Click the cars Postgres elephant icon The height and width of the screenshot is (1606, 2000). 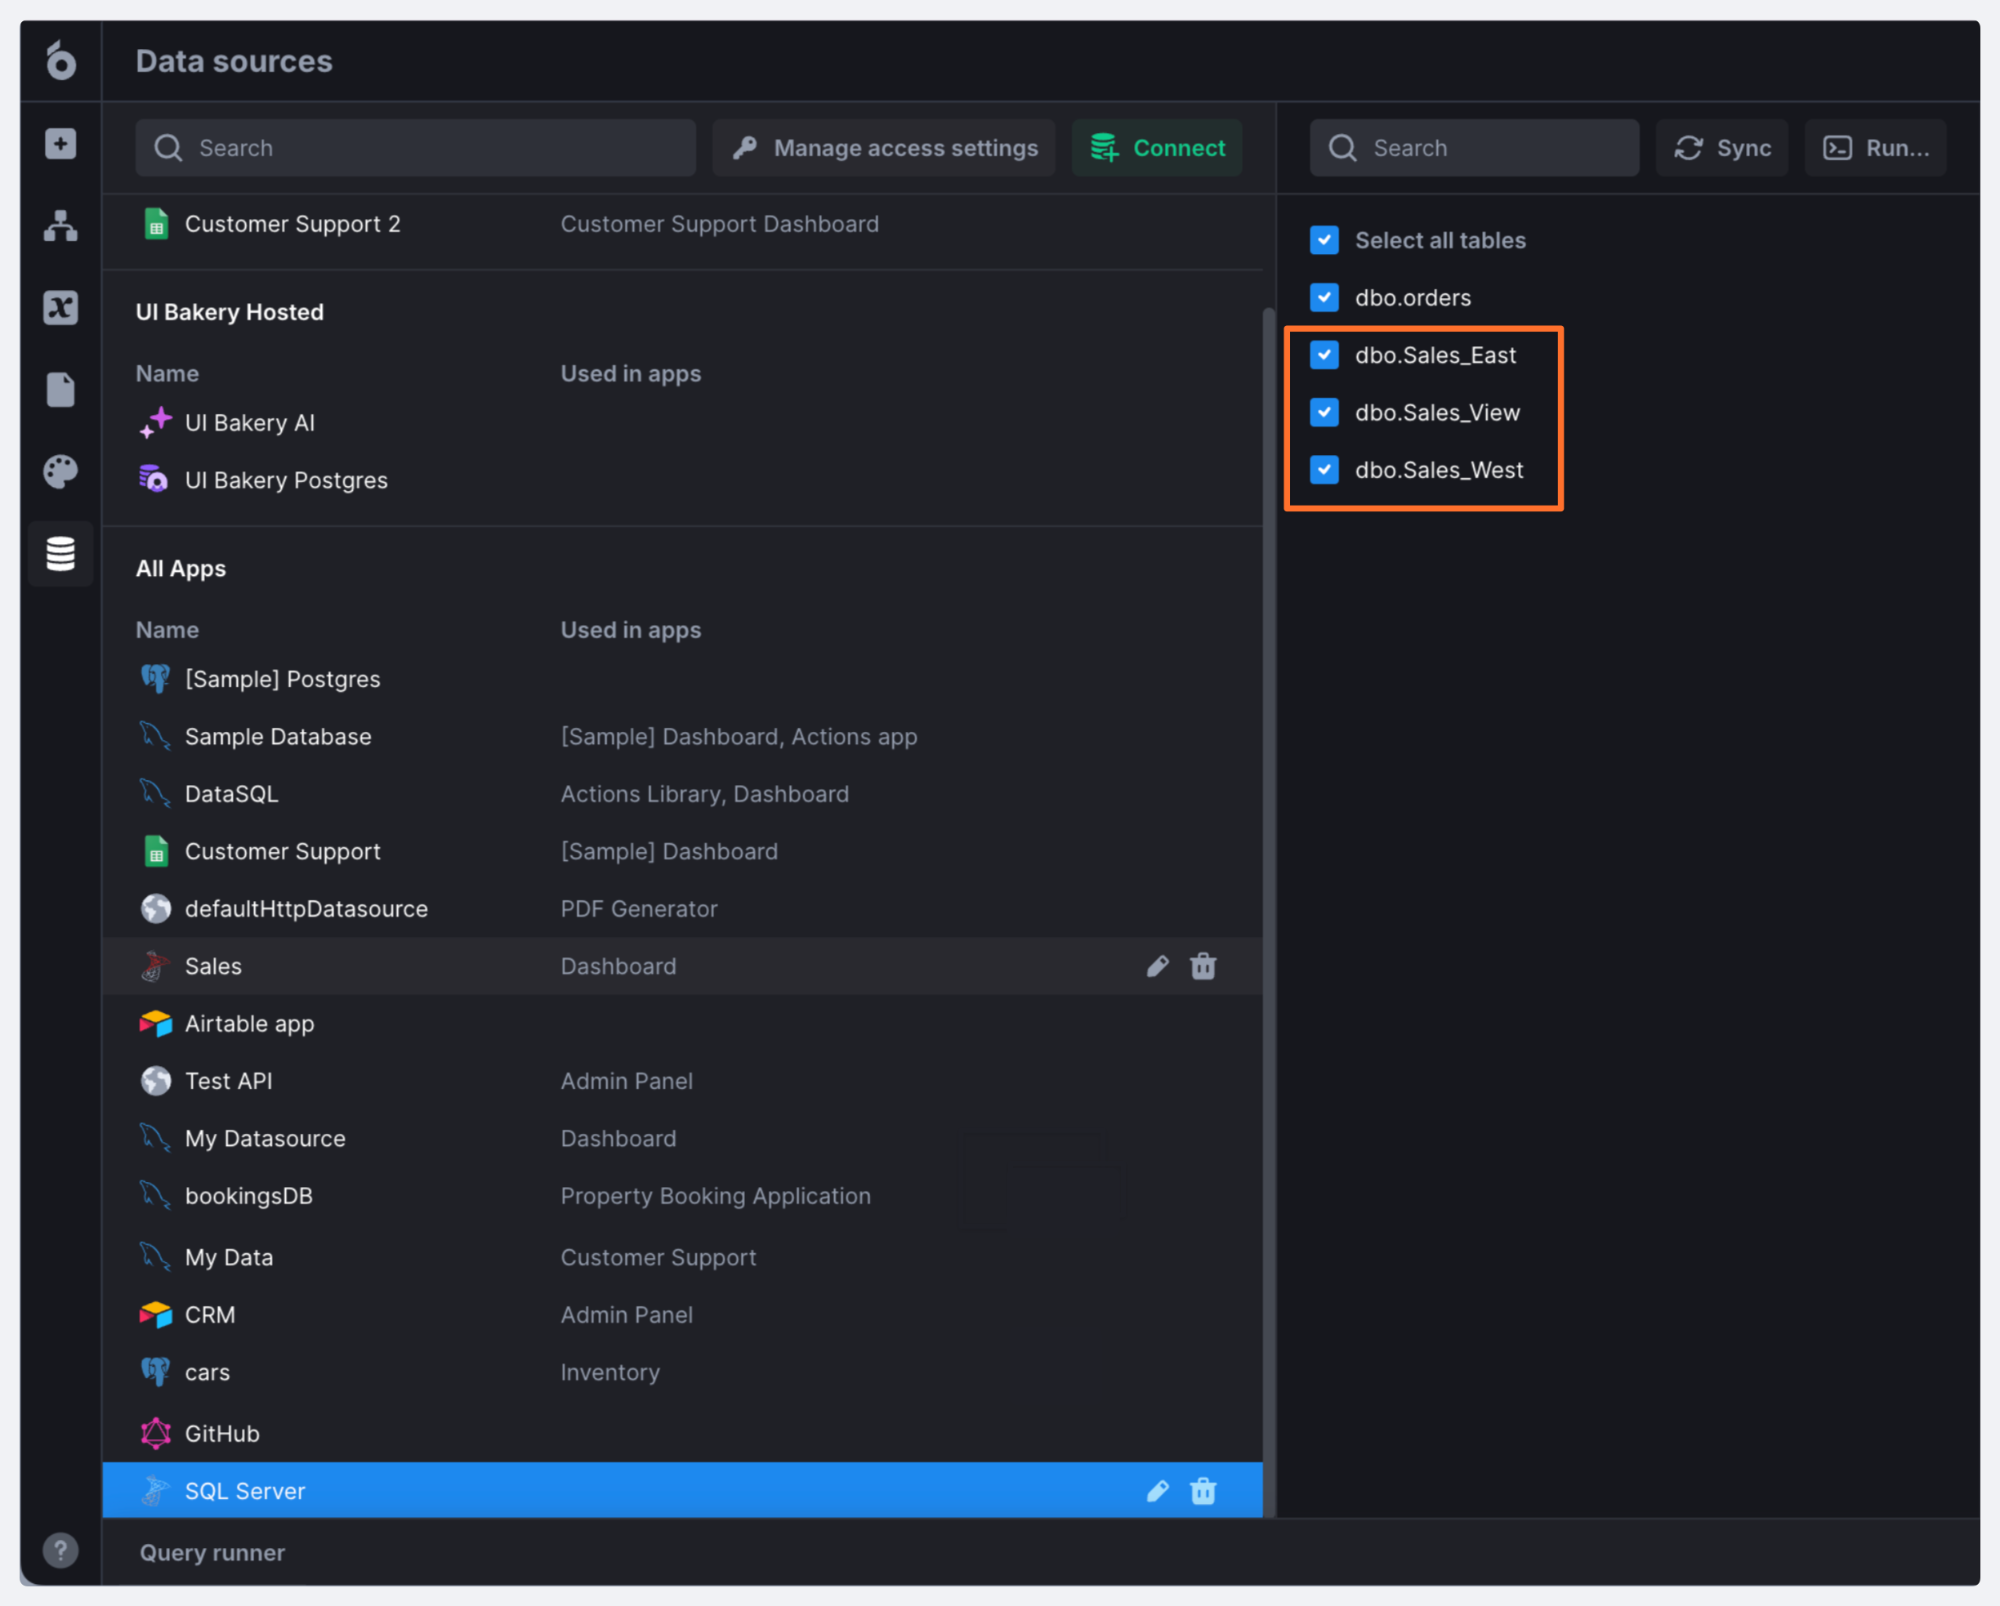(155, 1372)
